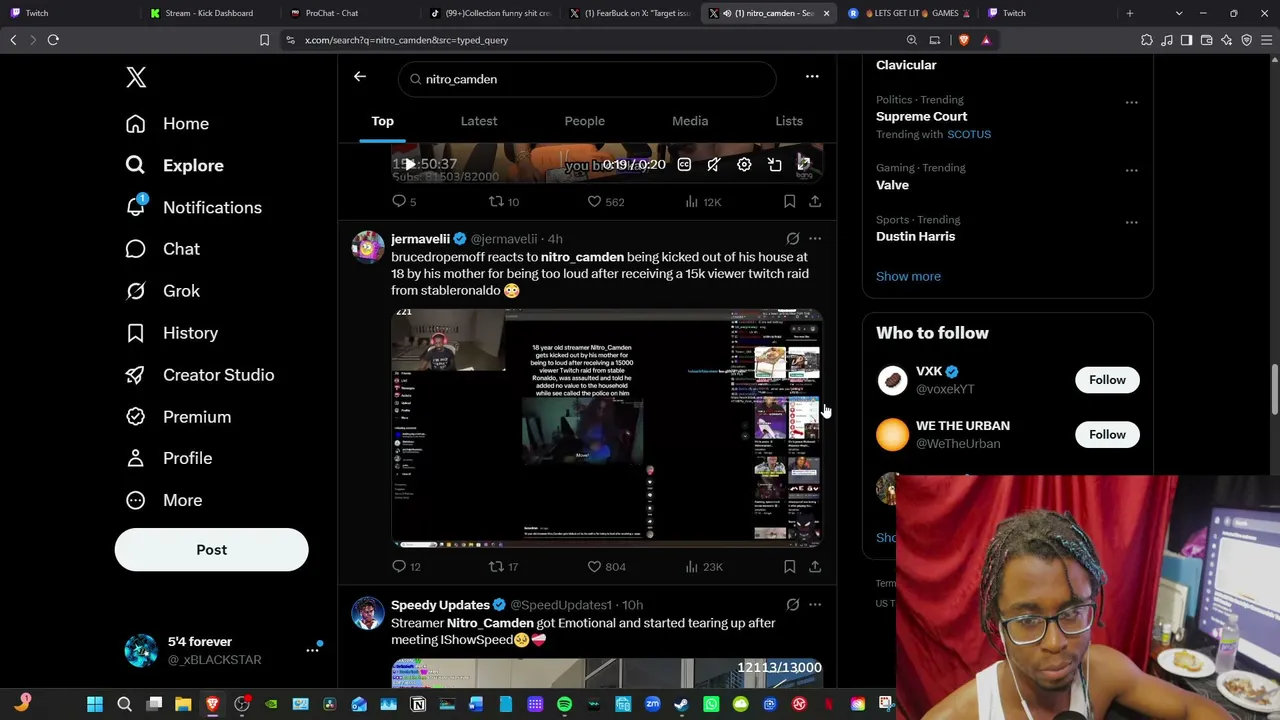The height and width of the screenshot is (720, 1280).
Task: Bookmark the post with 562 likes
Action: (789, 202)
